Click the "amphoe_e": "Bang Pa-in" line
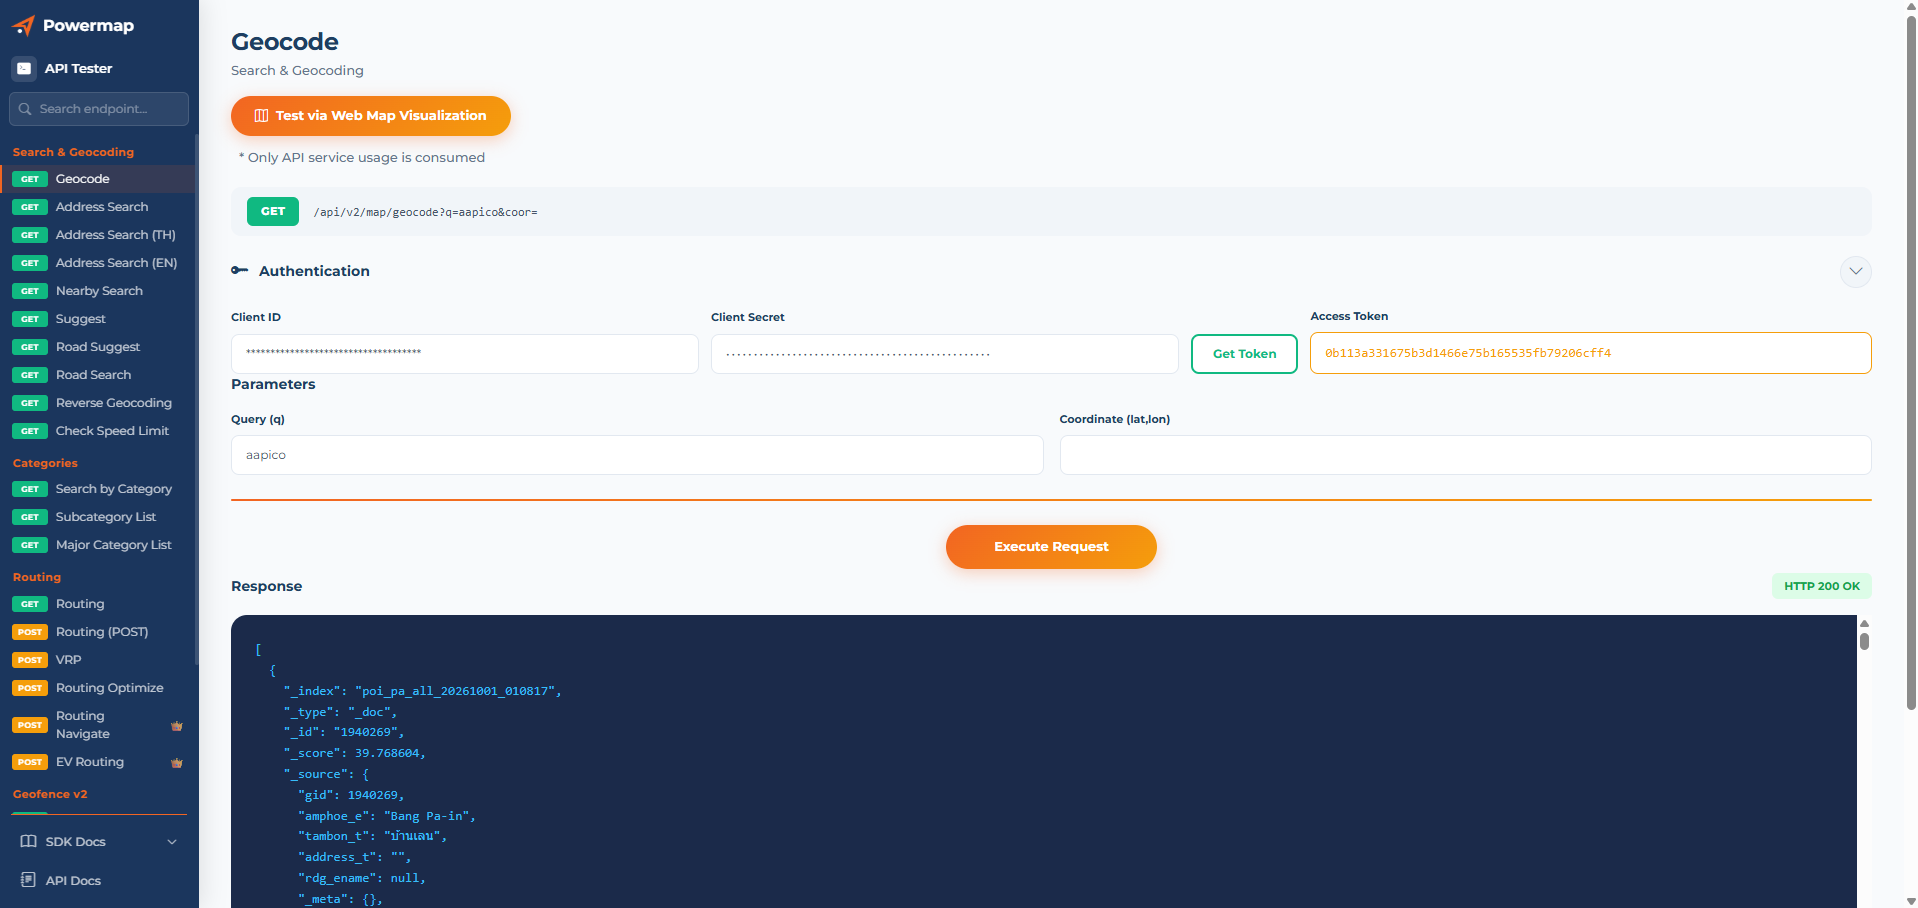Image resolution: width=1918 pixels, height=908 pixels. tap(387, 816)
